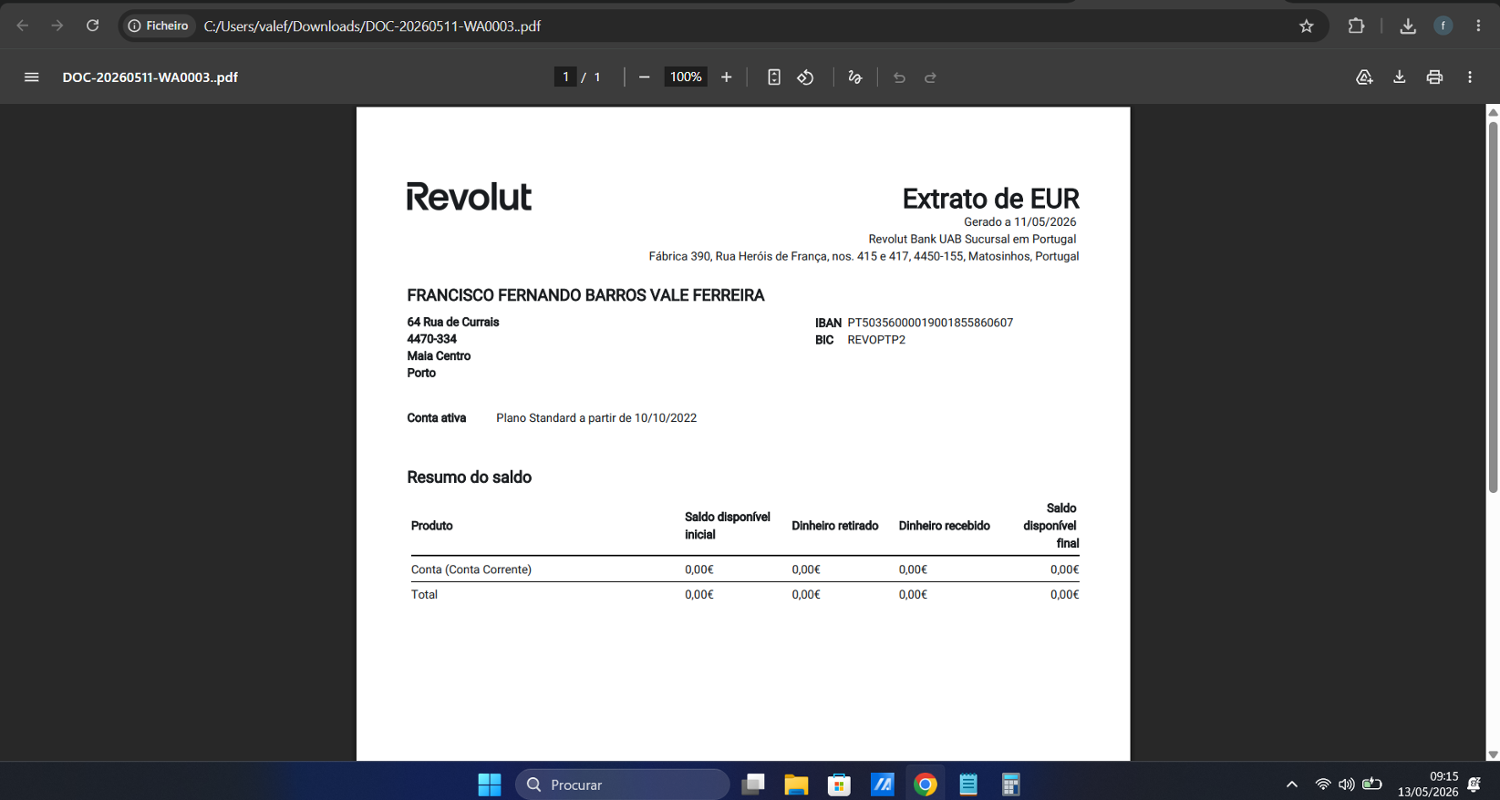The width and height of the screenshot is (1500, 800).
Task: Click the Revolut logo in the document
Action: pos(469,197)
